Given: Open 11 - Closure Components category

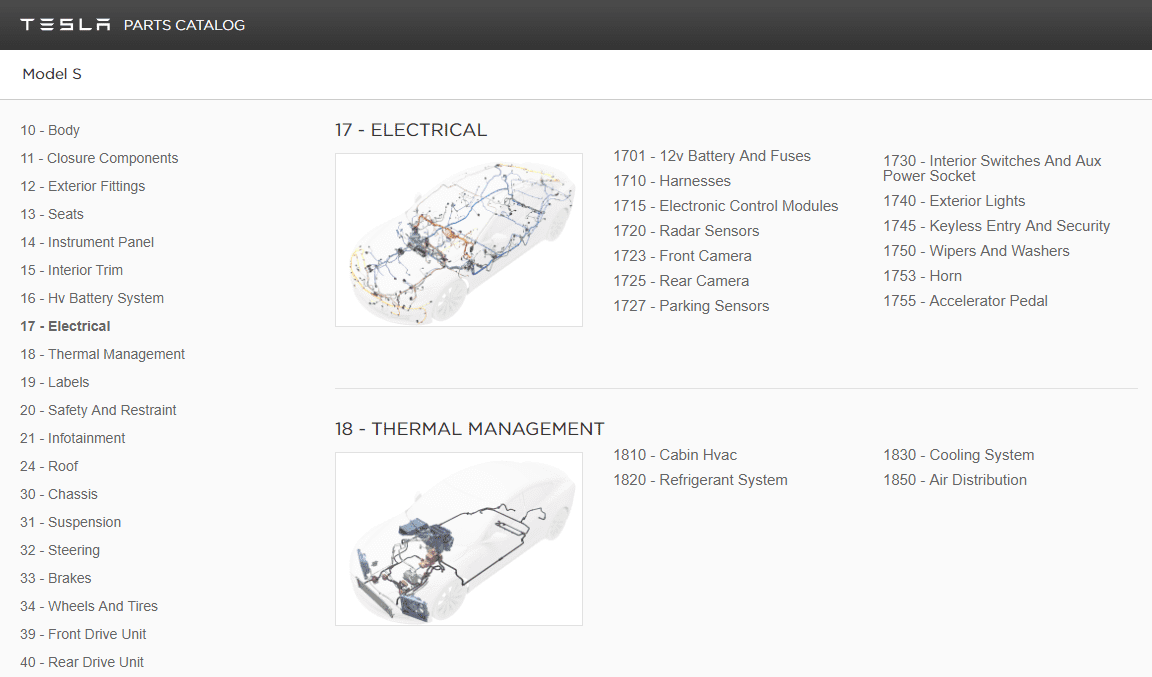Looking at the screenshot, I should click(99, 158).
